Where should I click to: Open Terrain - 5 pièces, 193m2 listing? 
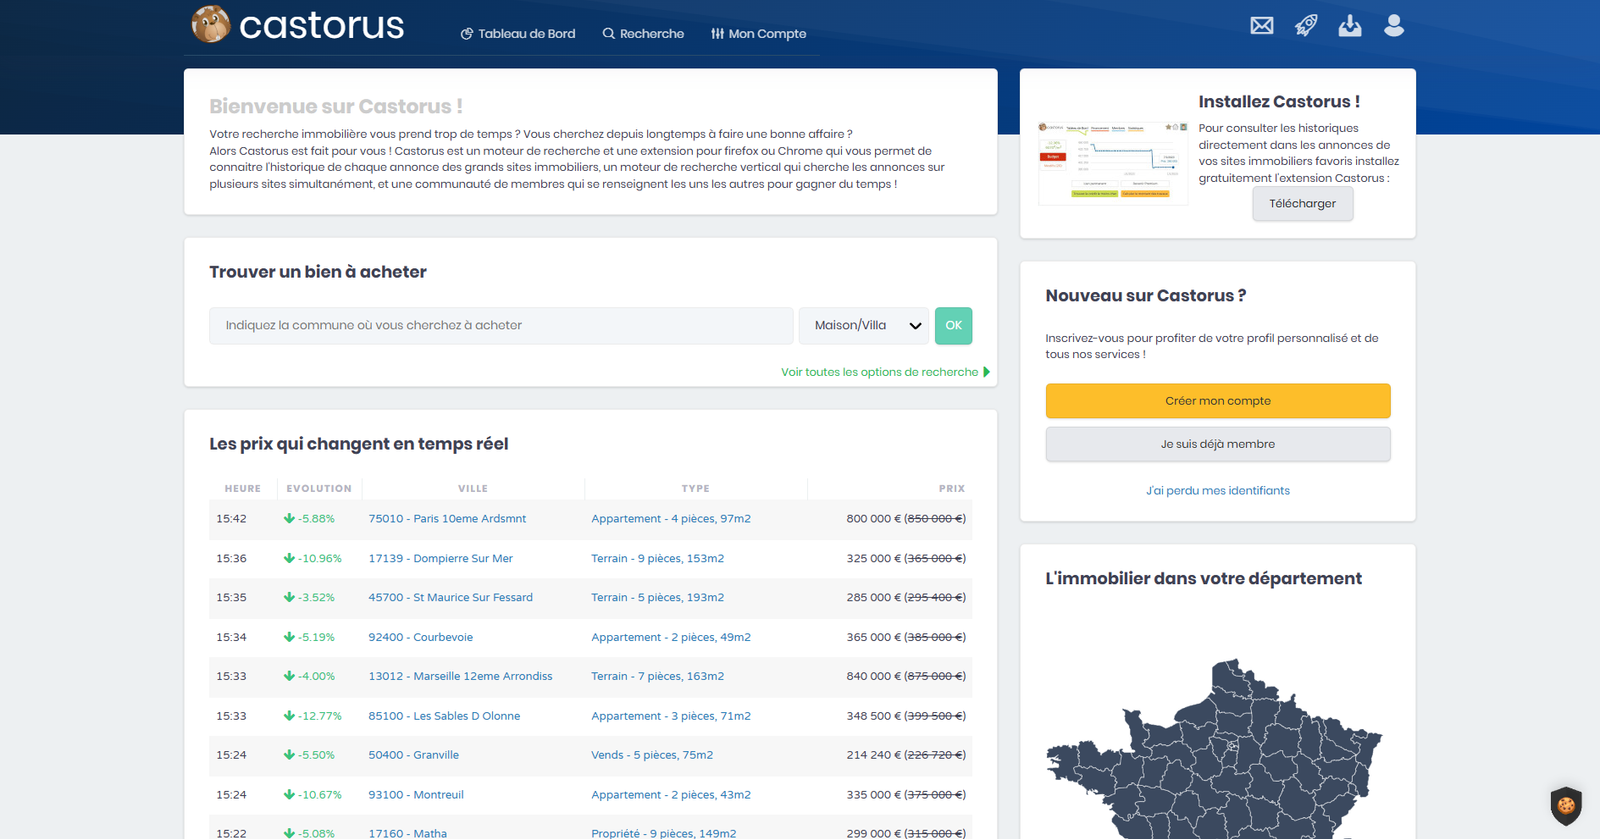(x=658, y=598)
